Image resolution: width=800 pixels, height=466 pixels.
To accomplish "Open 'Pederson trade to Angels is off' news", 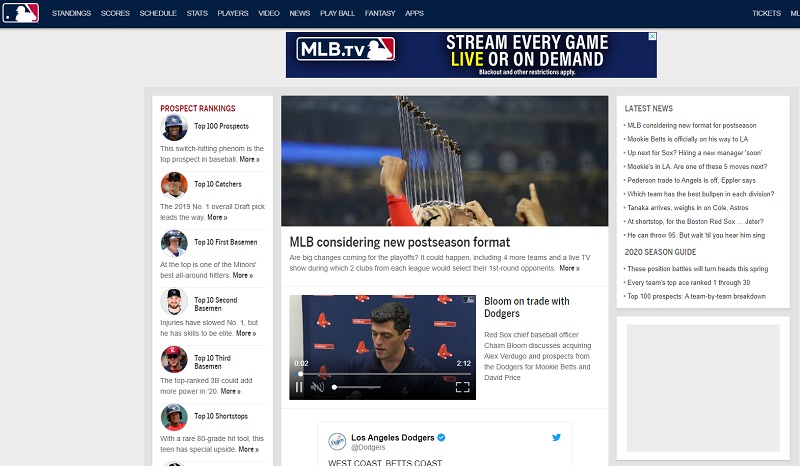I will click(x=691, y=181).
